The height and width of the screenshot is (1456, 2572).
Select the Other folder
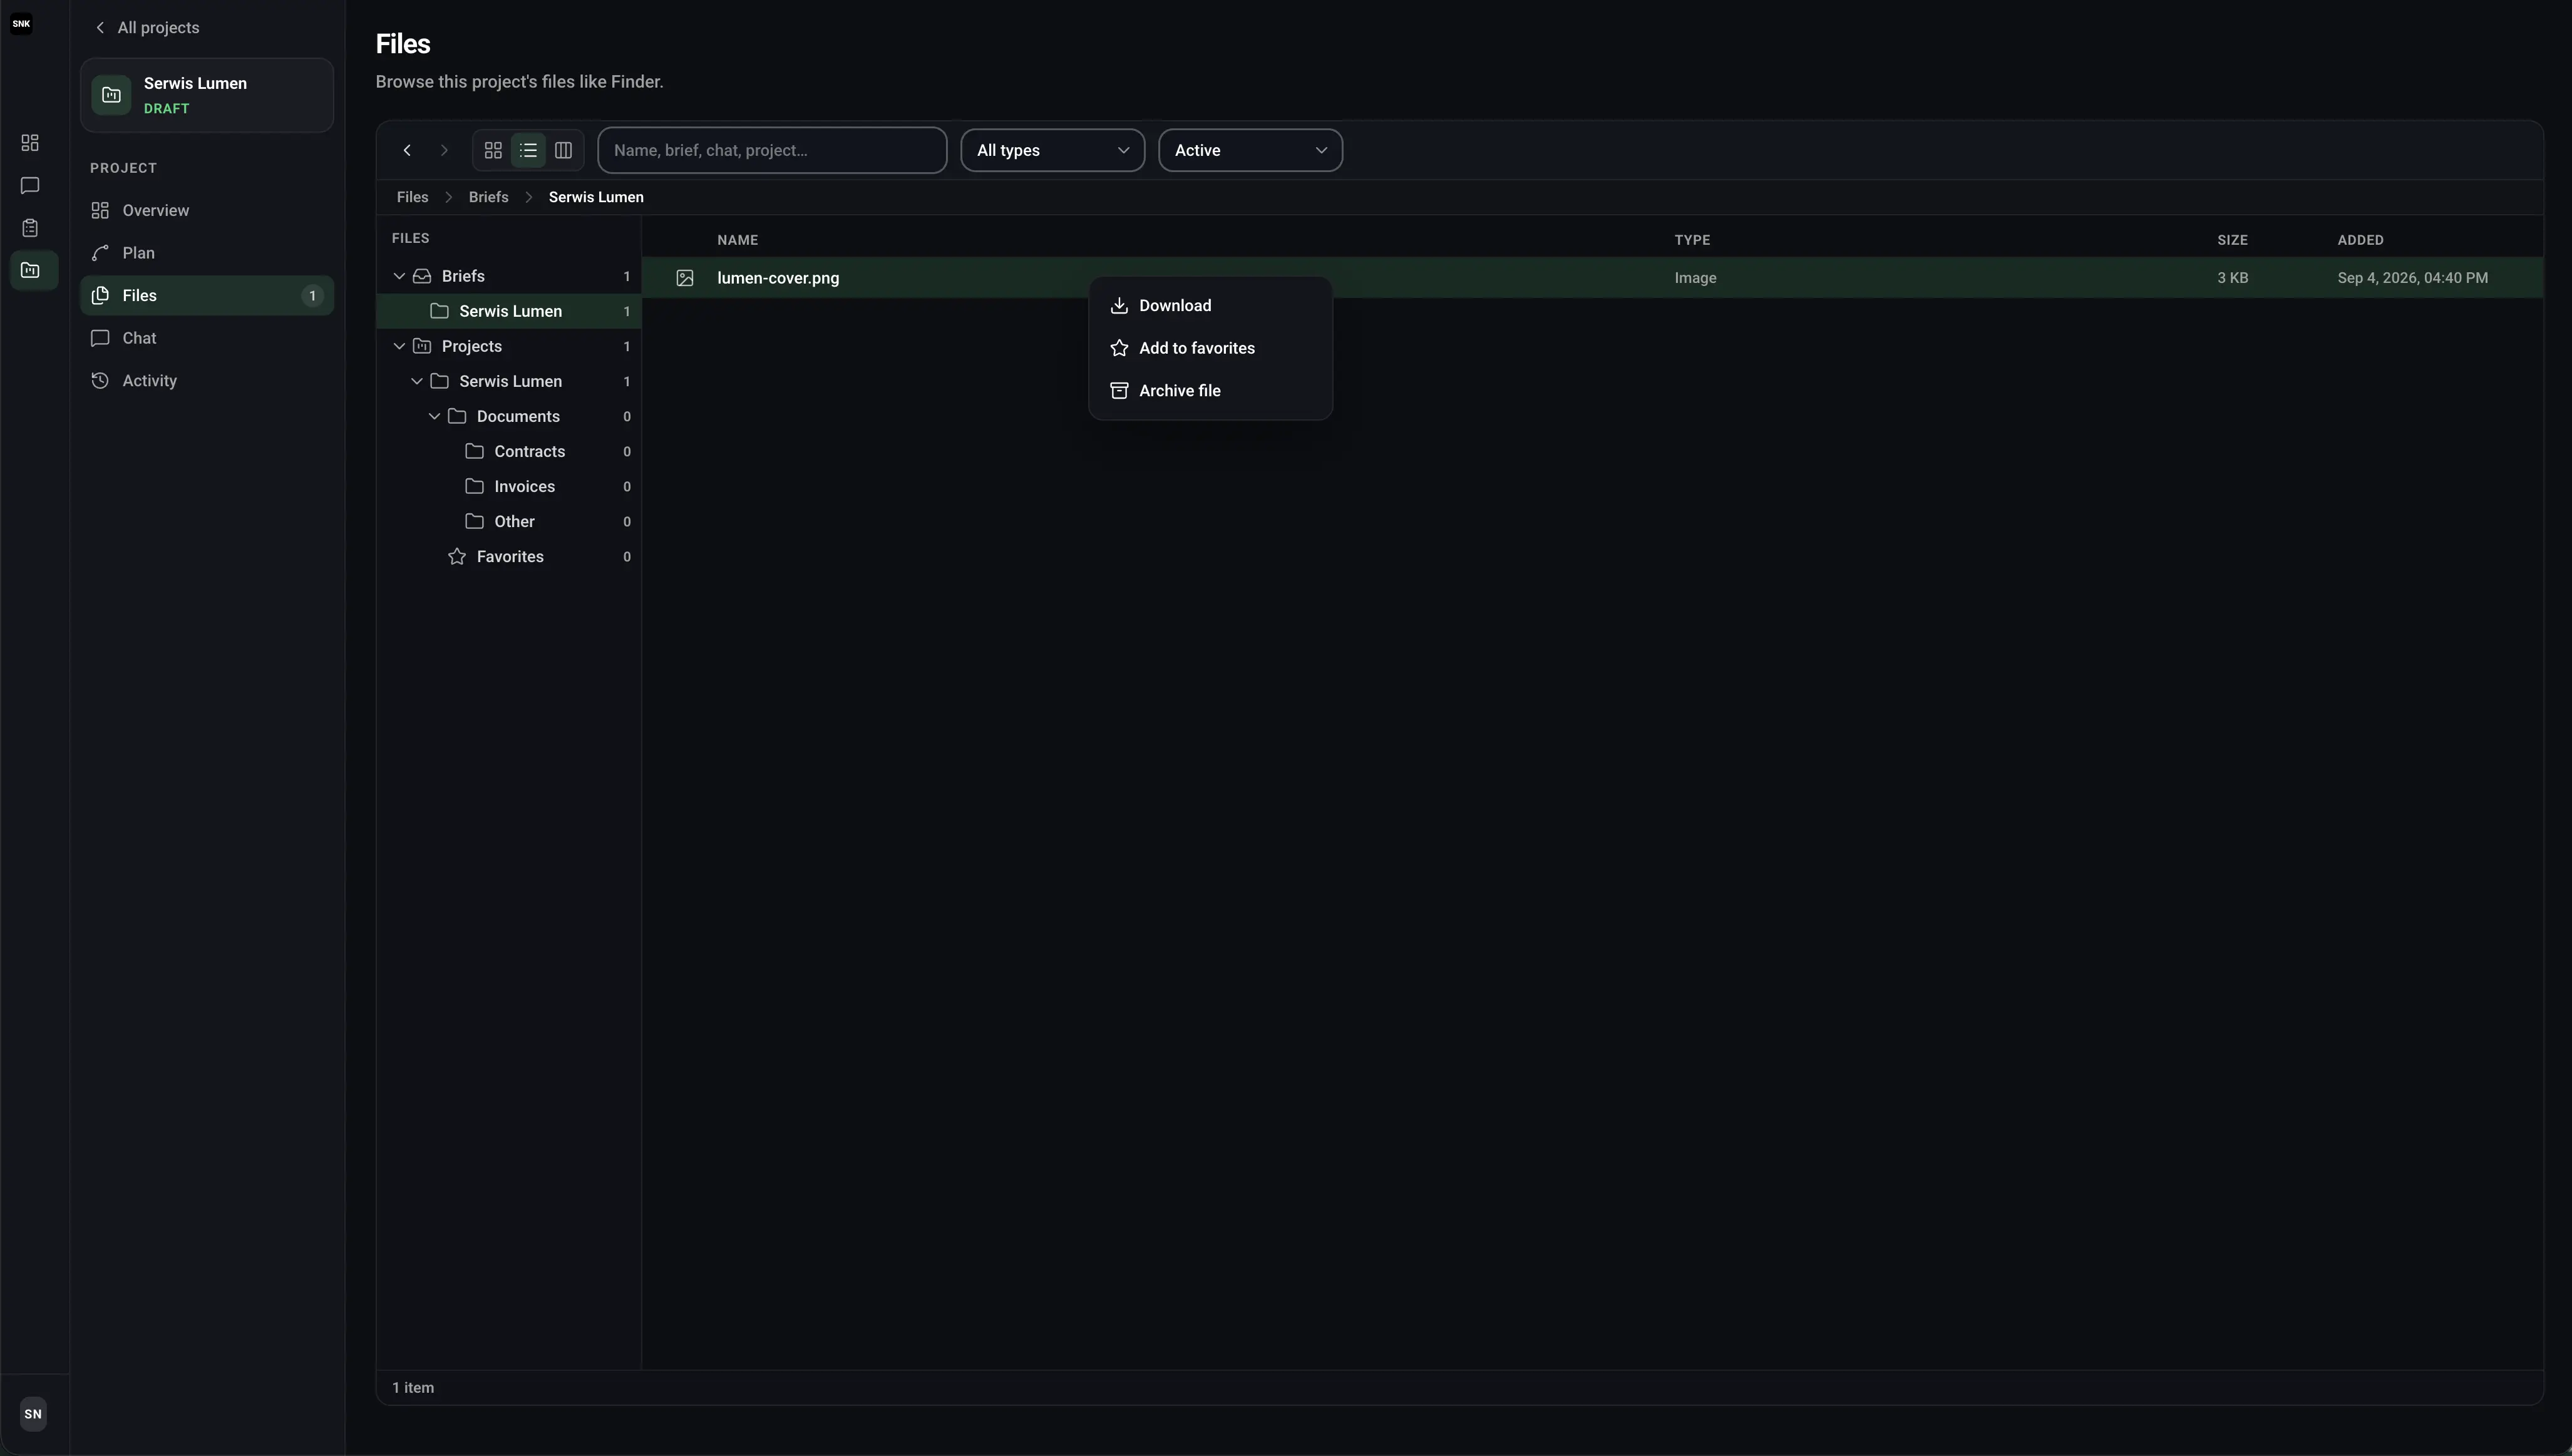[509, 521]
